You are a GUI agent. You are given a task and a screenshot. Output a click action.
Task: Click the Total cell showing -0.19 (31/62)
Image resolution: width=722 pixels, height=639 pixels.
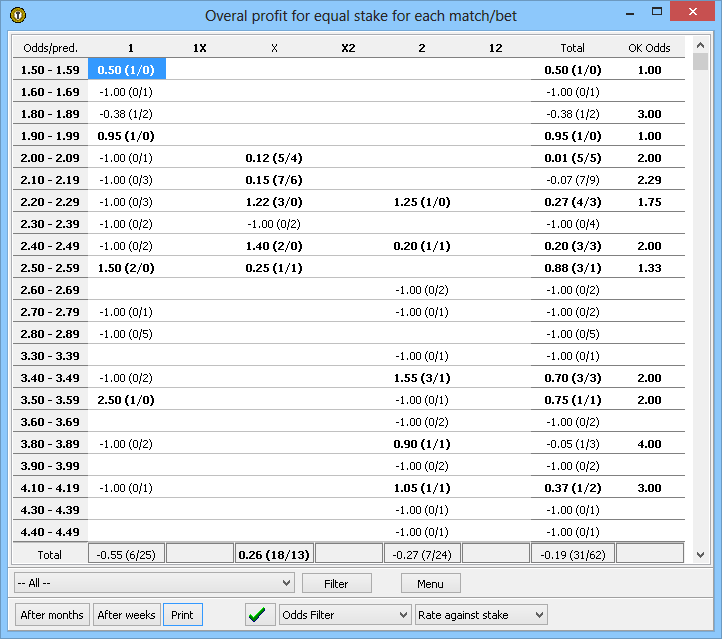point(572,554)
